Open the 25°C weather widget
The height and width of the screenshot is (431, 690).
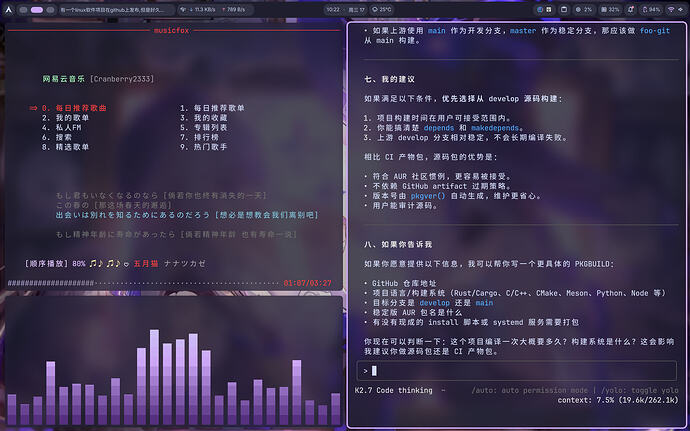pos(381,9)
